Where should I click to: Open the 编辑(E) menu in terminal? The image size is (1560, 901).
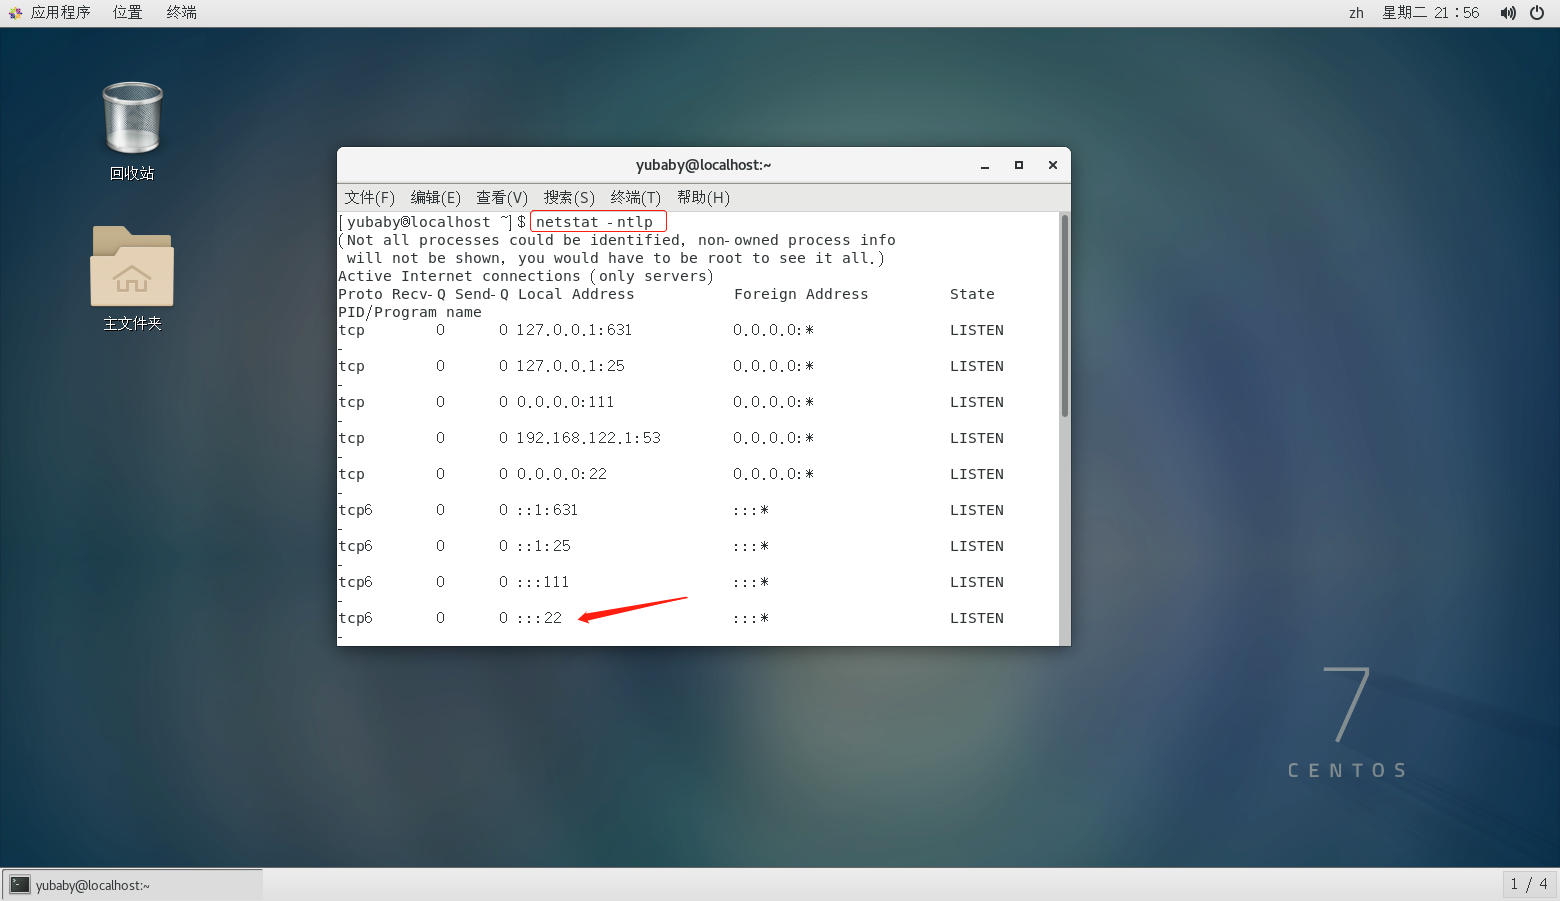[435, 197]
